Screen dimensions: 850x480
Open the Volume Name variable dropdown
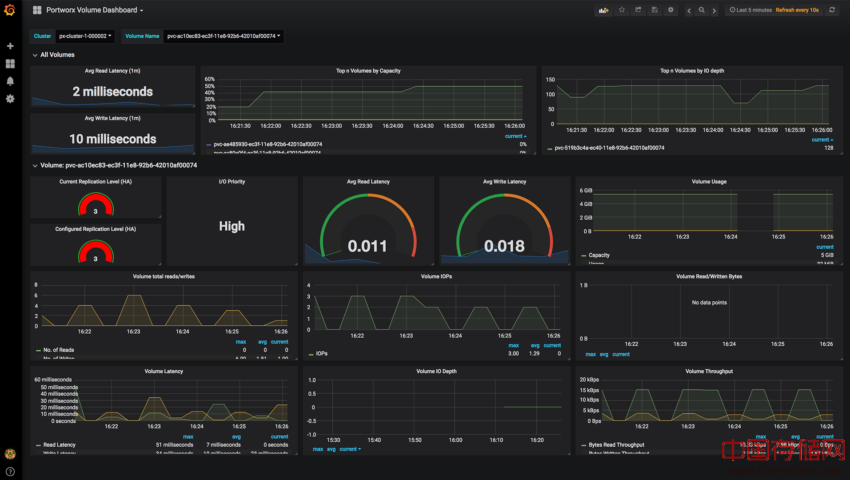click(x=223, y=36)
